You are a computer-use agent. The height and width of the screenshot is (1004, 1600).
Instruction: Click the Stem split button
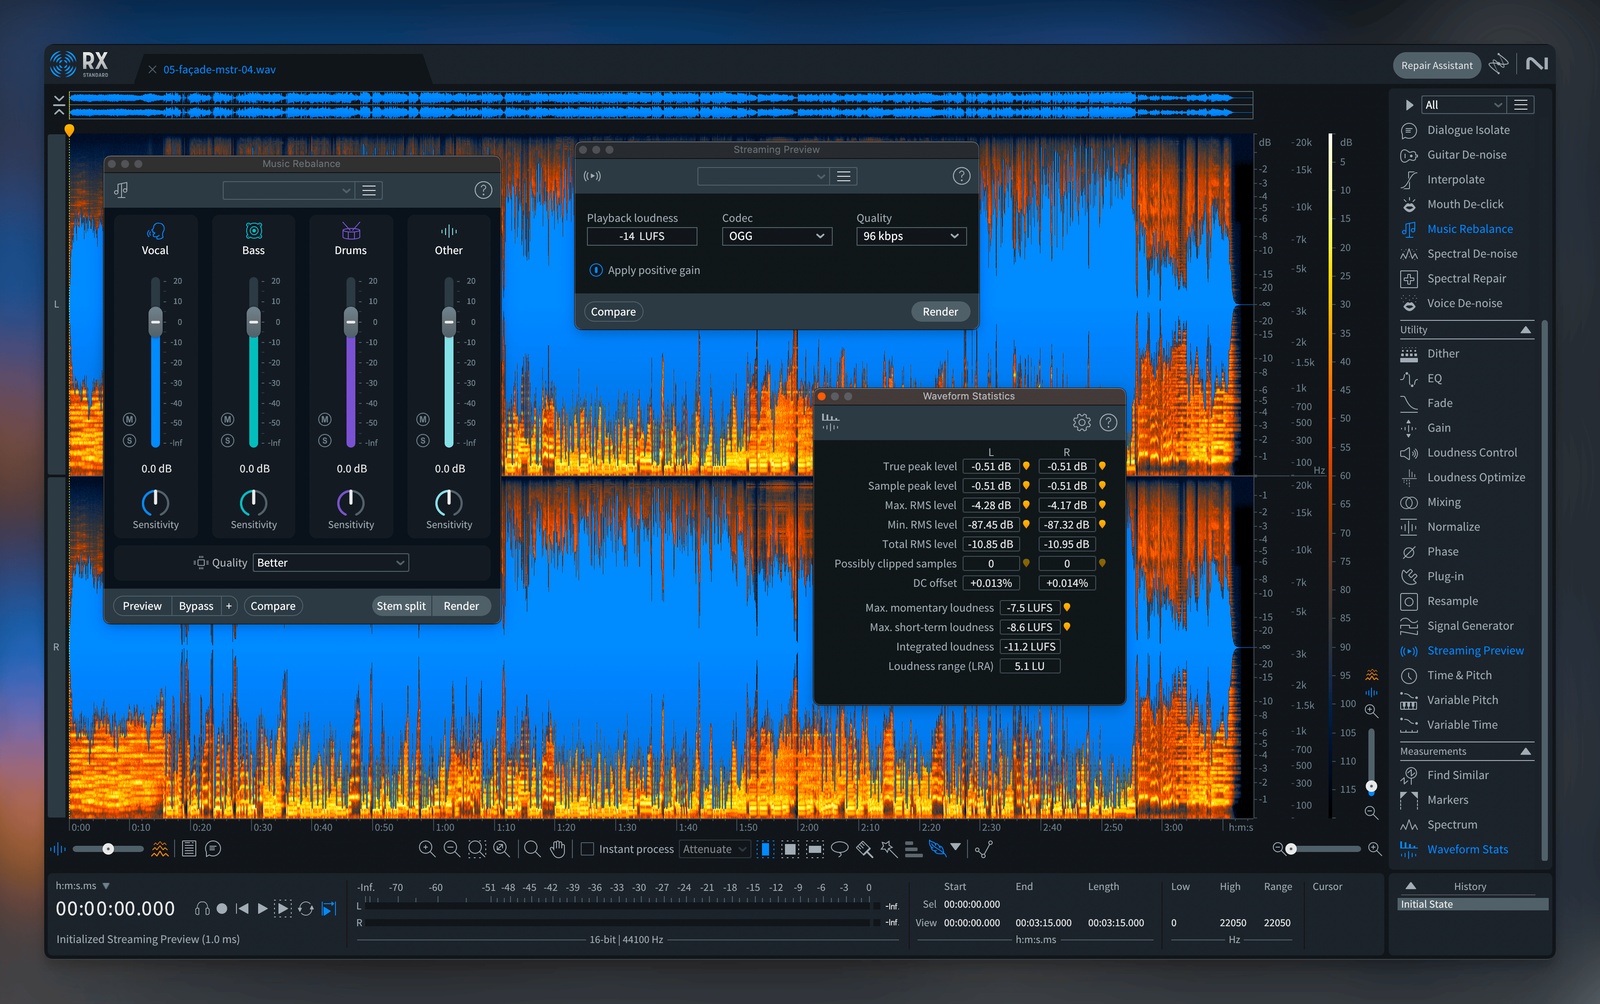pyautogui.click(x=401, y=606)
